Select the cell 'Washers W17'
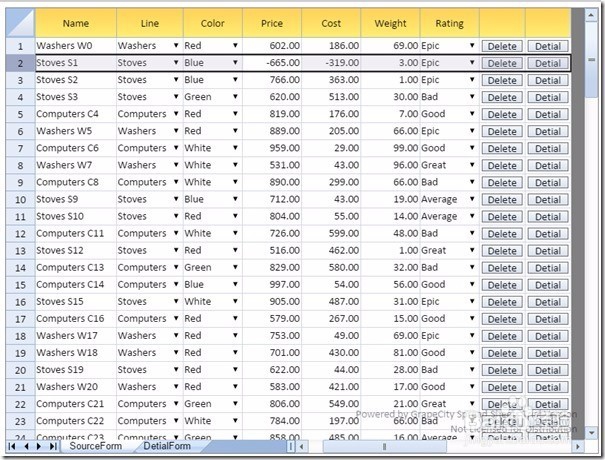605x460 pixels. [x=76, y=335]
